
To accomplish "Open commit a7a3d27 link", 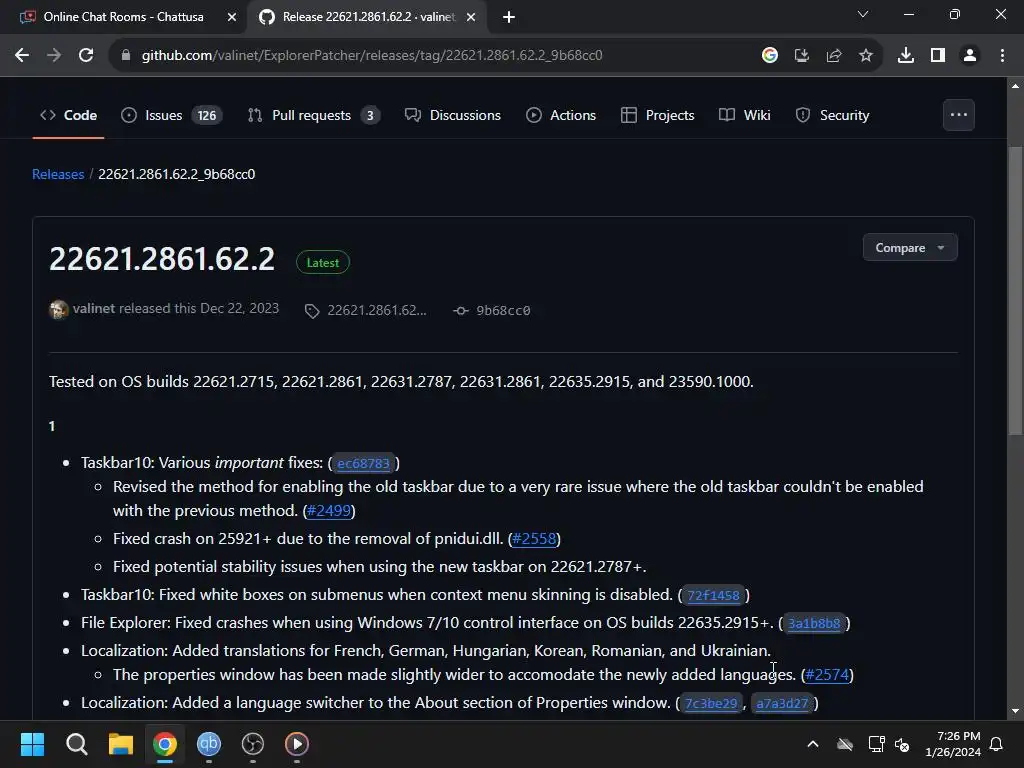I will pyautogui.click(x=782, y=703).
